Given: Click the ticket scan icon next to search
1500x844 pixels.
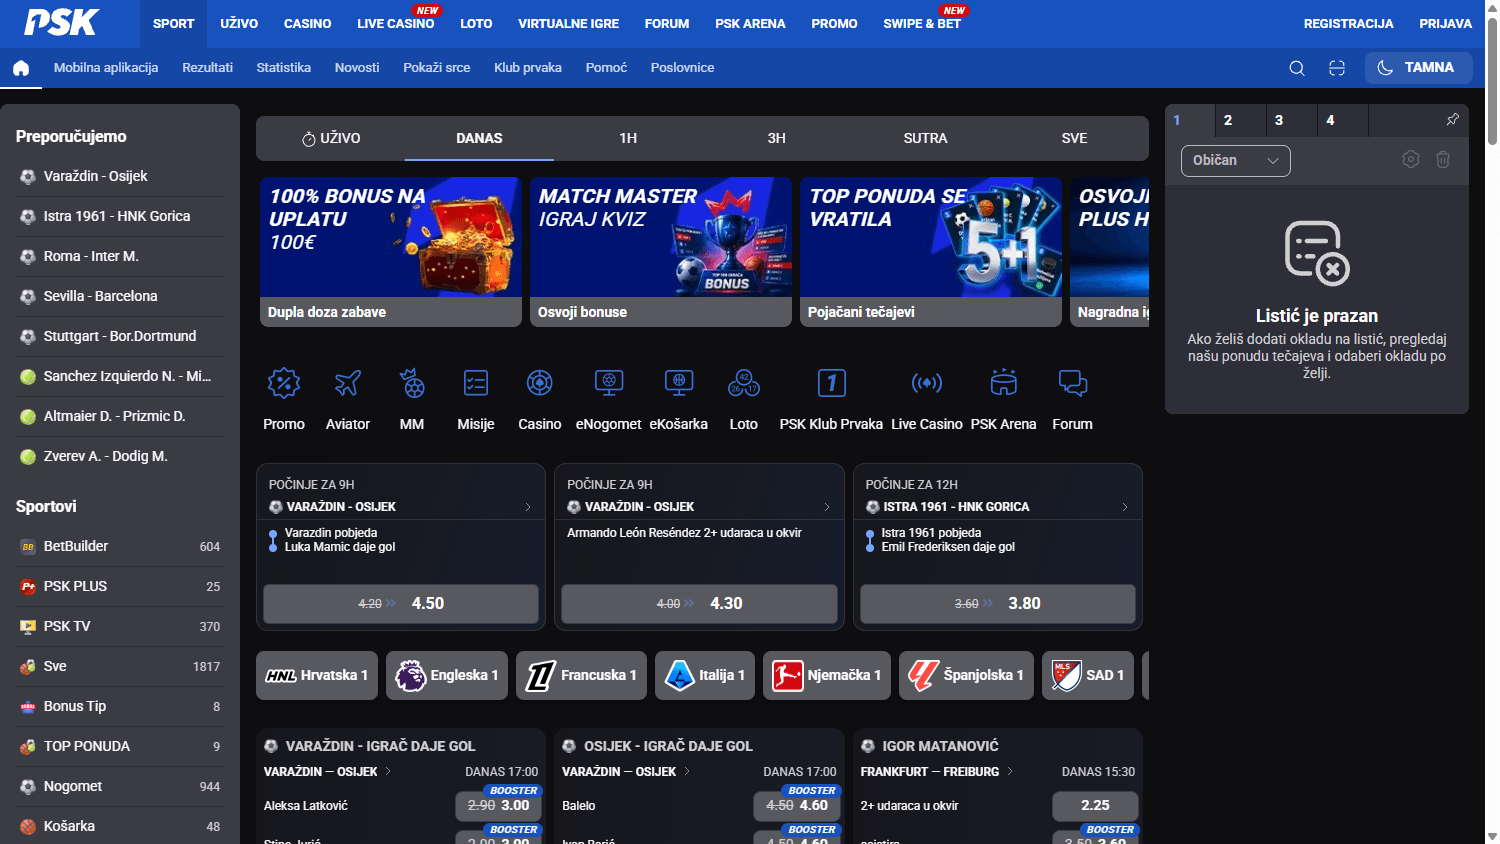Looking at the screenshot, I should (x=1337, y=68).
